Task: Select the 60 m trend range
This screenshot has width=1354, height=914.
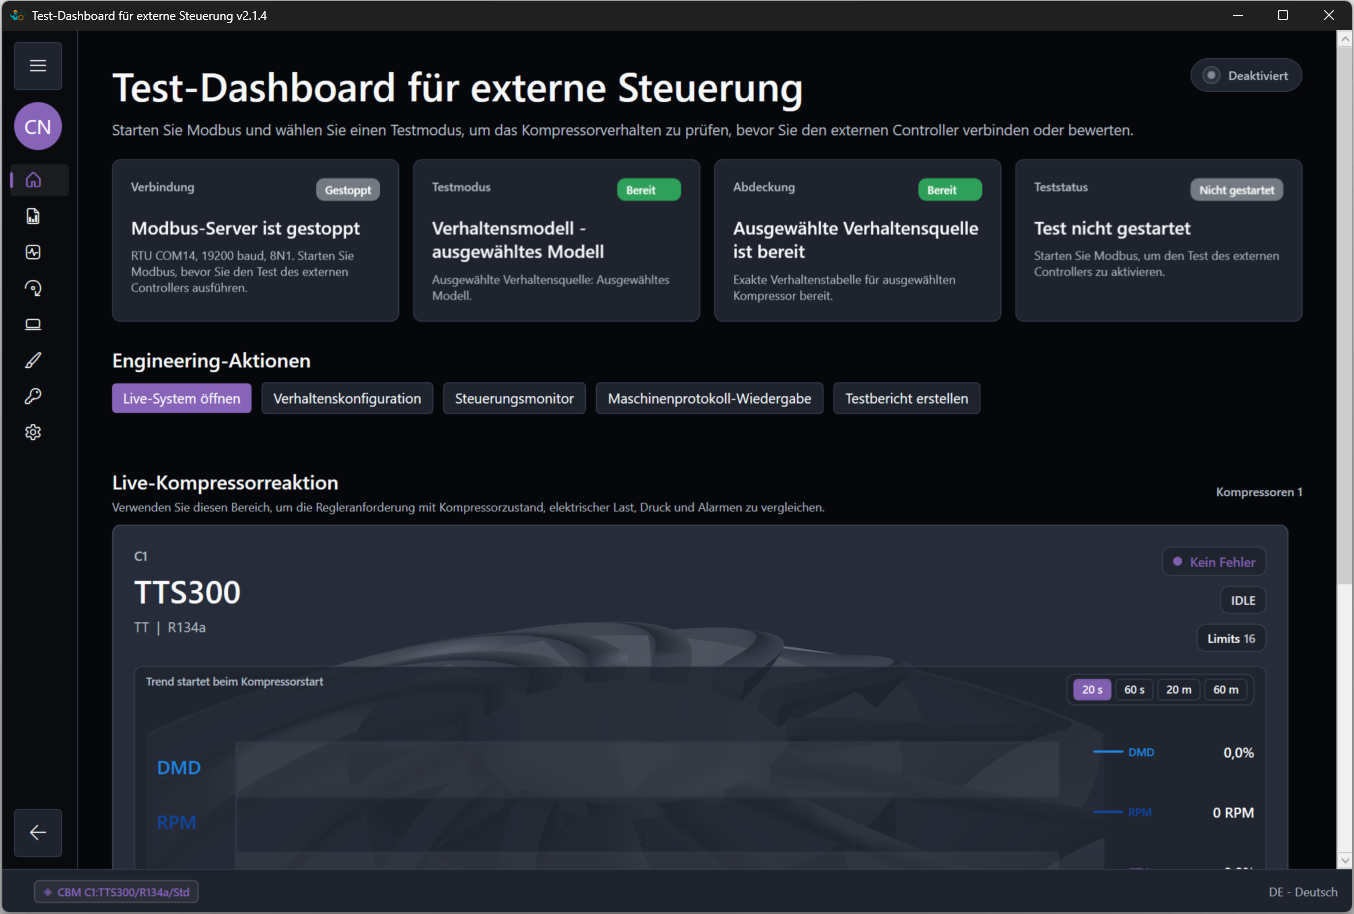Action: [1226, 690]
